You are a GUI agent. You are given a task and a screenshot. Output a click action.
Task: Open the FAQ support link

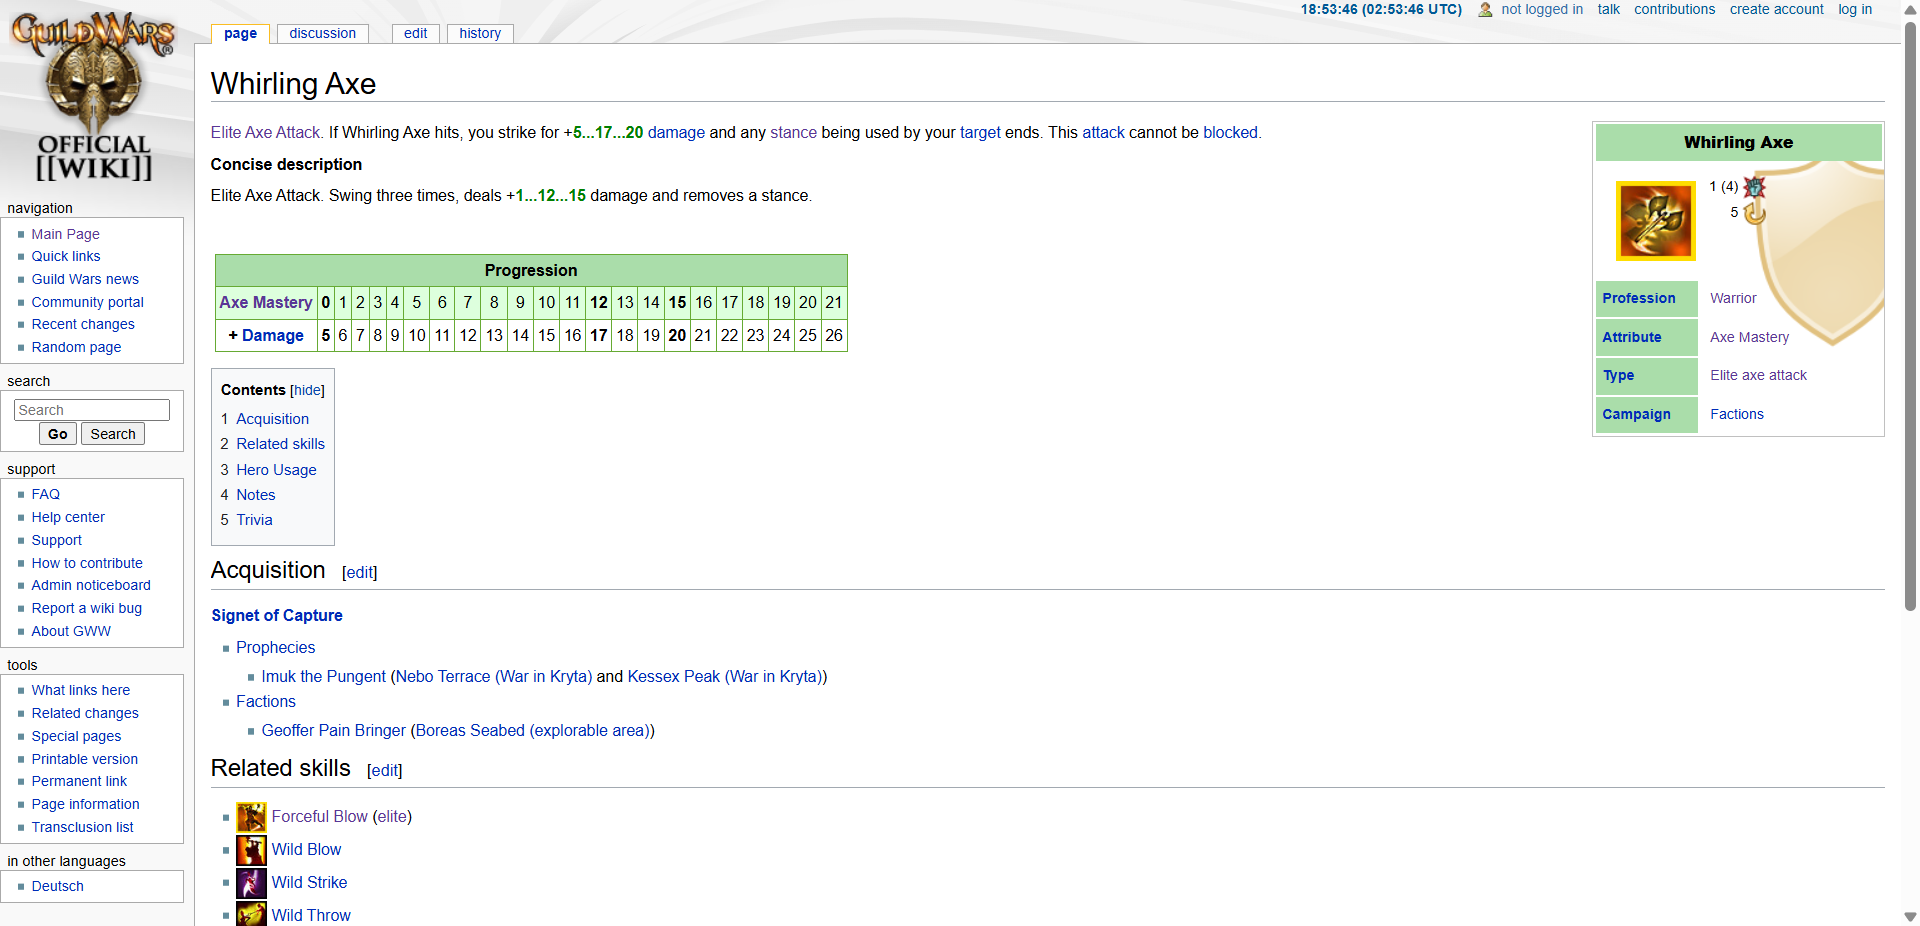pos(45,494)
